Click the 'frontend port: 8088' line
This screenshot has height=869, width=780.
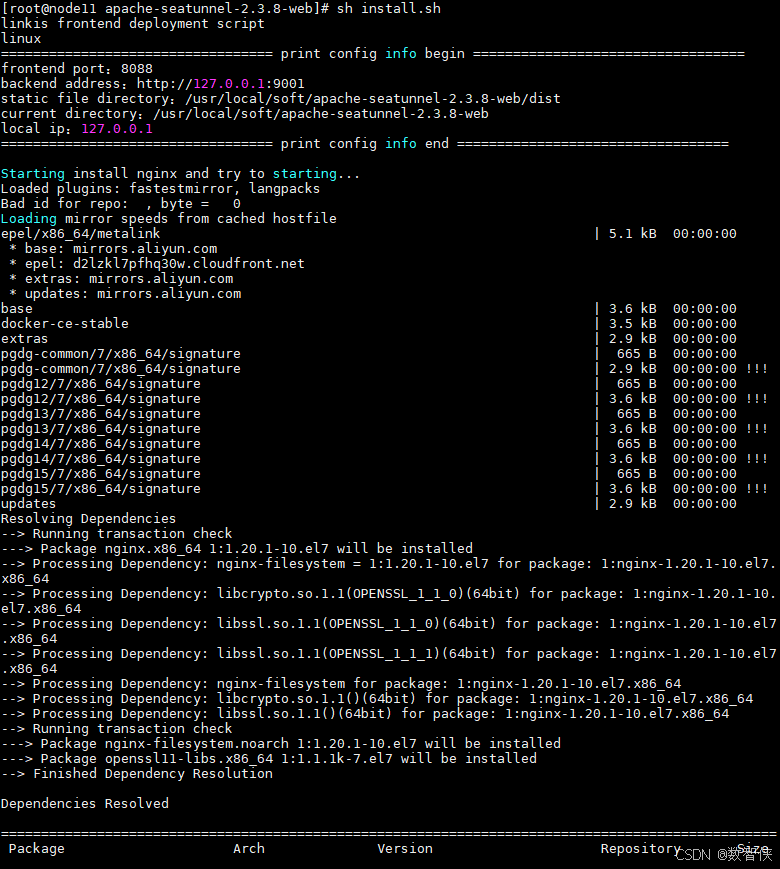click(x=77, y=68)
